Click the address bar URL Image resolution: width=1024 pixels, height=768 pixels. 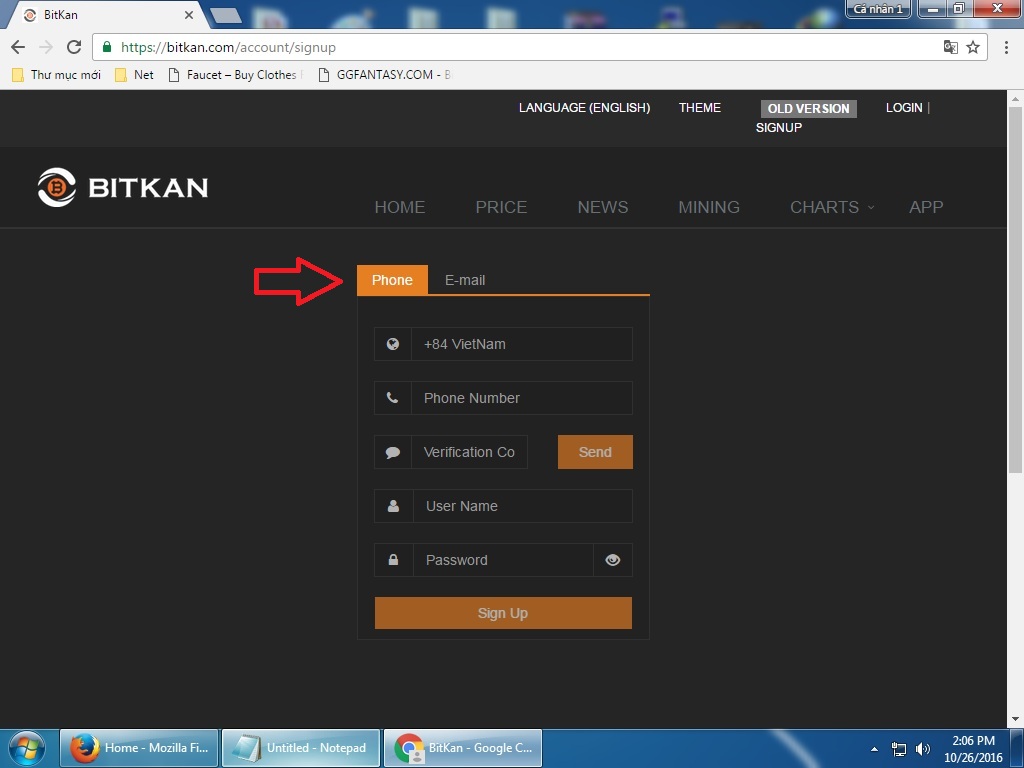[x=229, y=47]
